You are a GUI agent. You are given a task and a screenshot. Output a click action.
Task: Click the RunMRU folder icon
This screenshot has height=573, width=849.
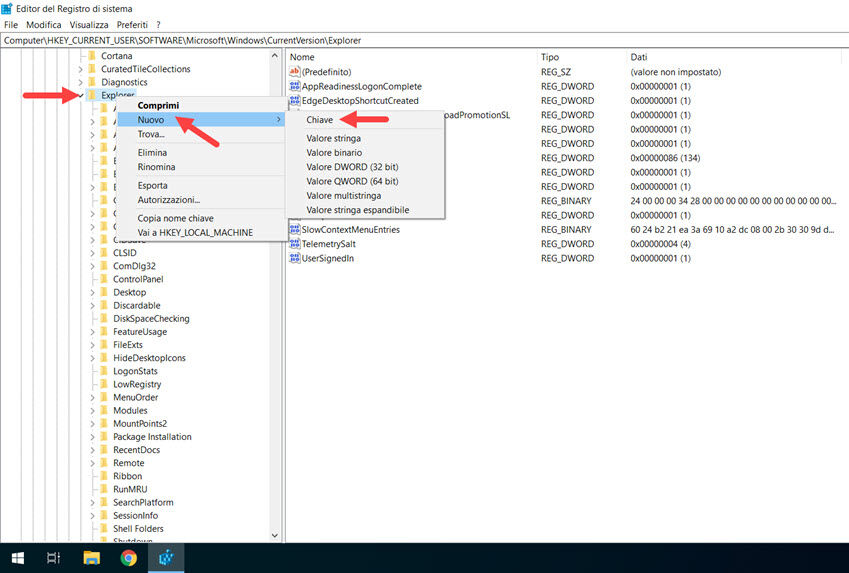[103, 489]
